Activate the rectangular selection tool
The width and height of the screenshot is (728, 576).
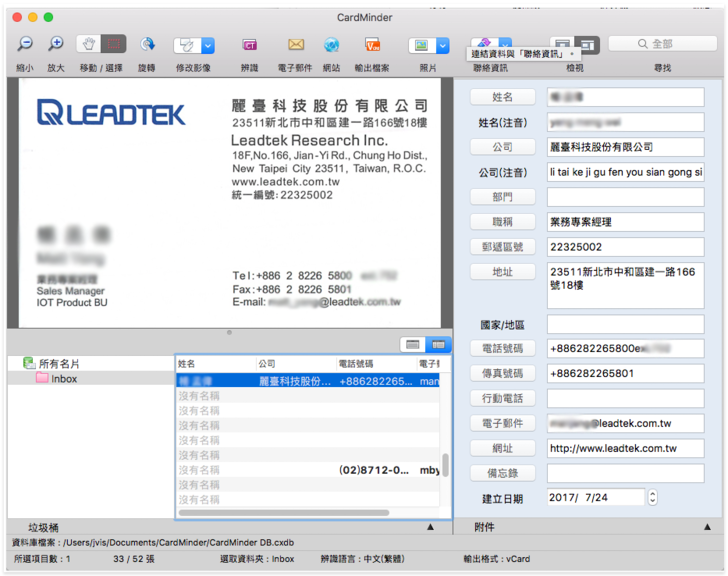pyautogui.click(x=114, y=44)
